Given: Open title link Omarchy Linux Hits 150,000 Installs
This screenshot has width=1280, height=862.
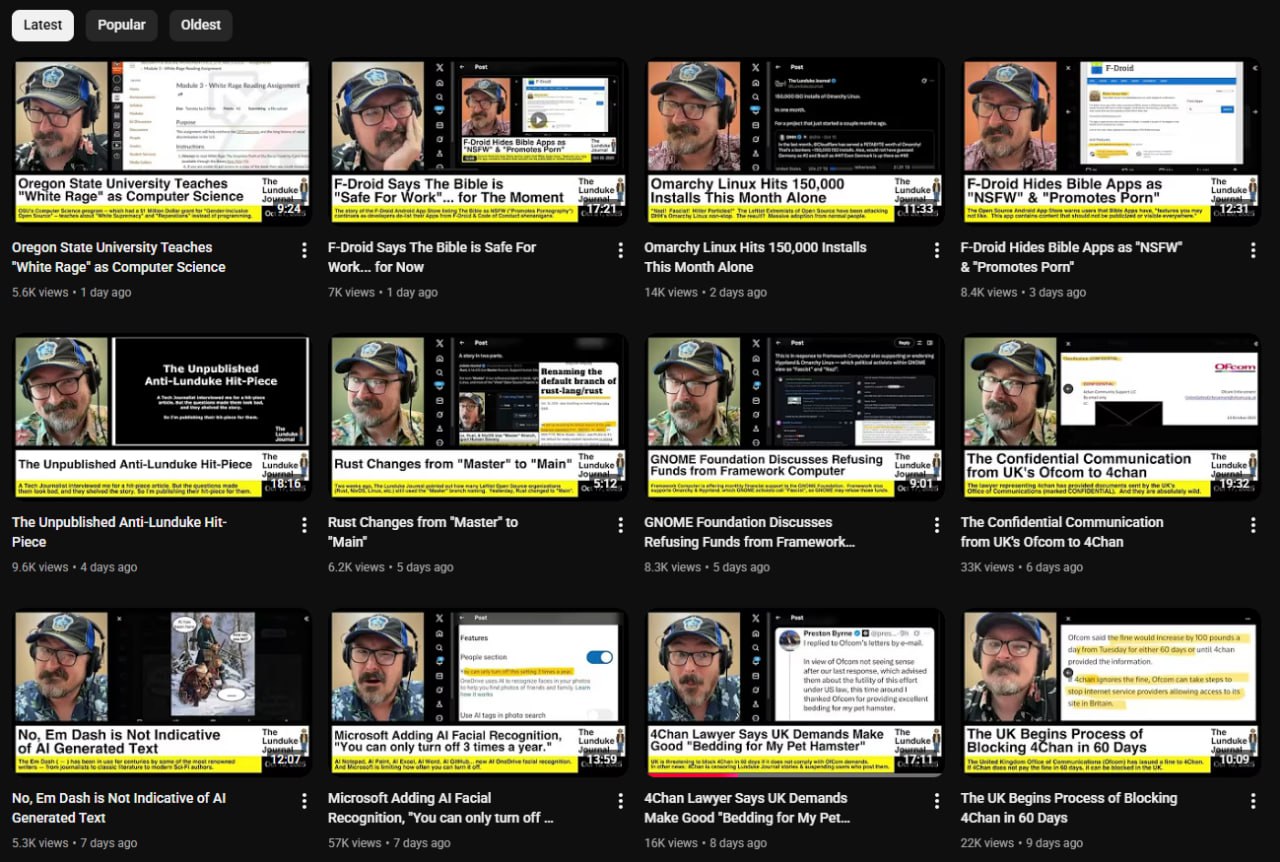Looking at the screenshot, I should coord(755,257).
